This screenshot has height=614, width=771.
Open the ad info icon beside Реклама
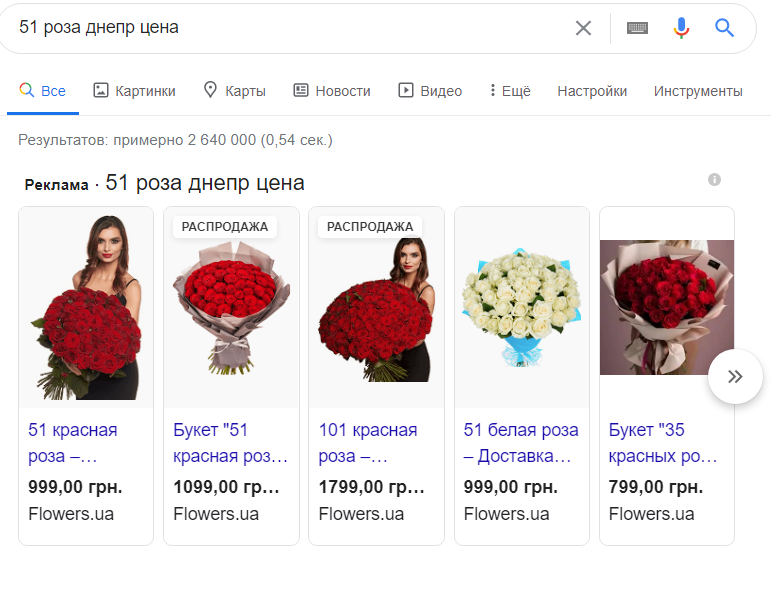point(714,179)
